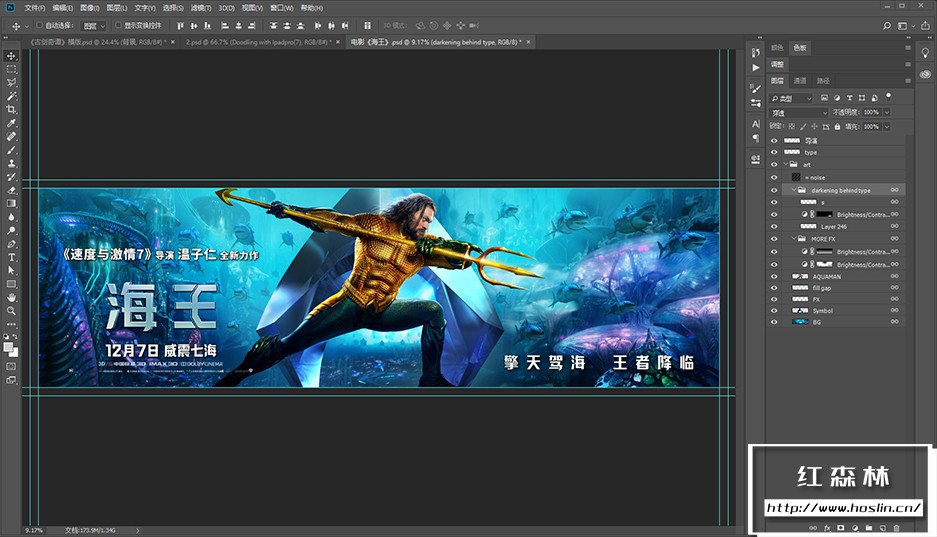
Task: Open the 滤镜(T) menu
Action: pos(201,8)
